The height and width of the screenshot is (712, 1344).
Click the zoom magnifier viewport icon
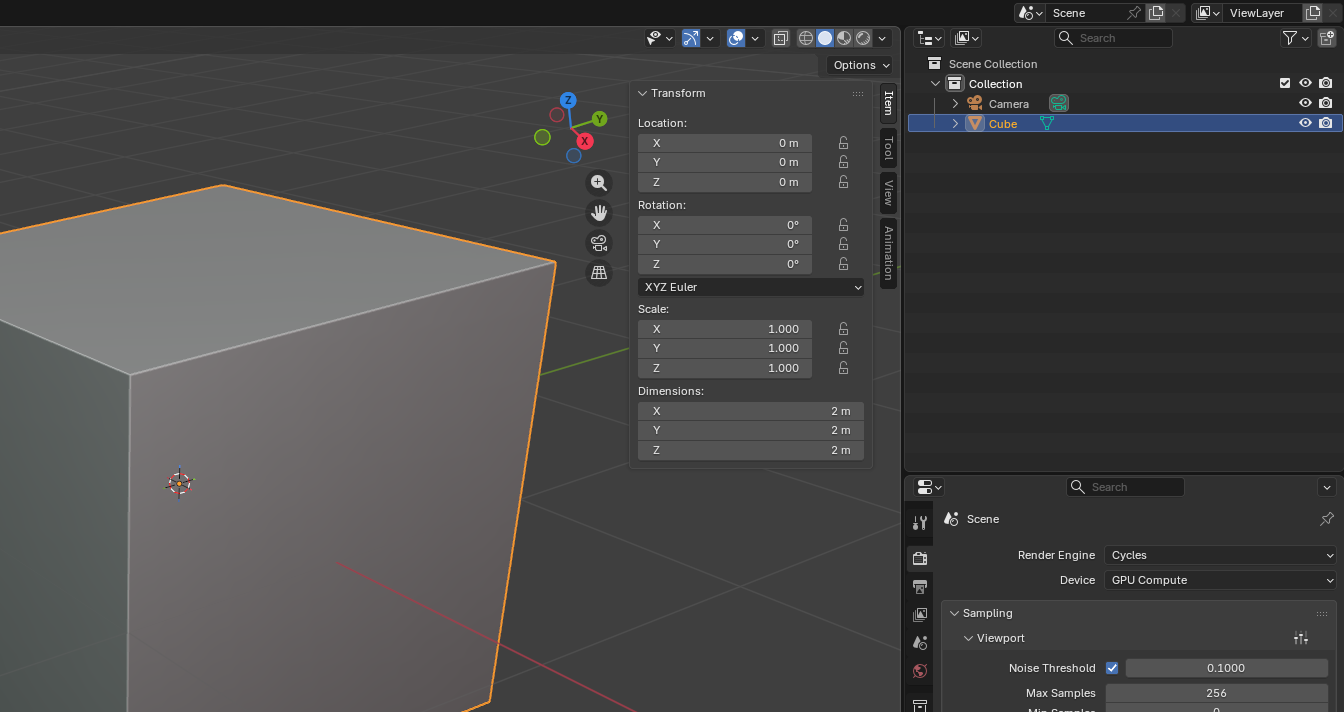599,183
